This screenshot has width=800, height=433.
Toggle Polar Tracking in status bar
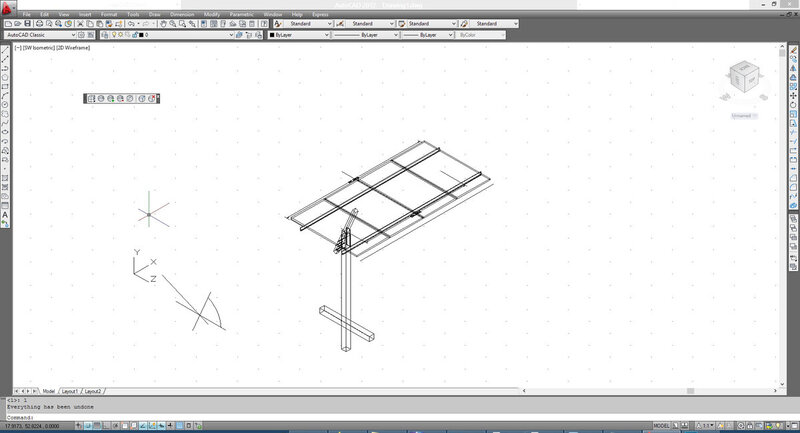tap(116, 426)
